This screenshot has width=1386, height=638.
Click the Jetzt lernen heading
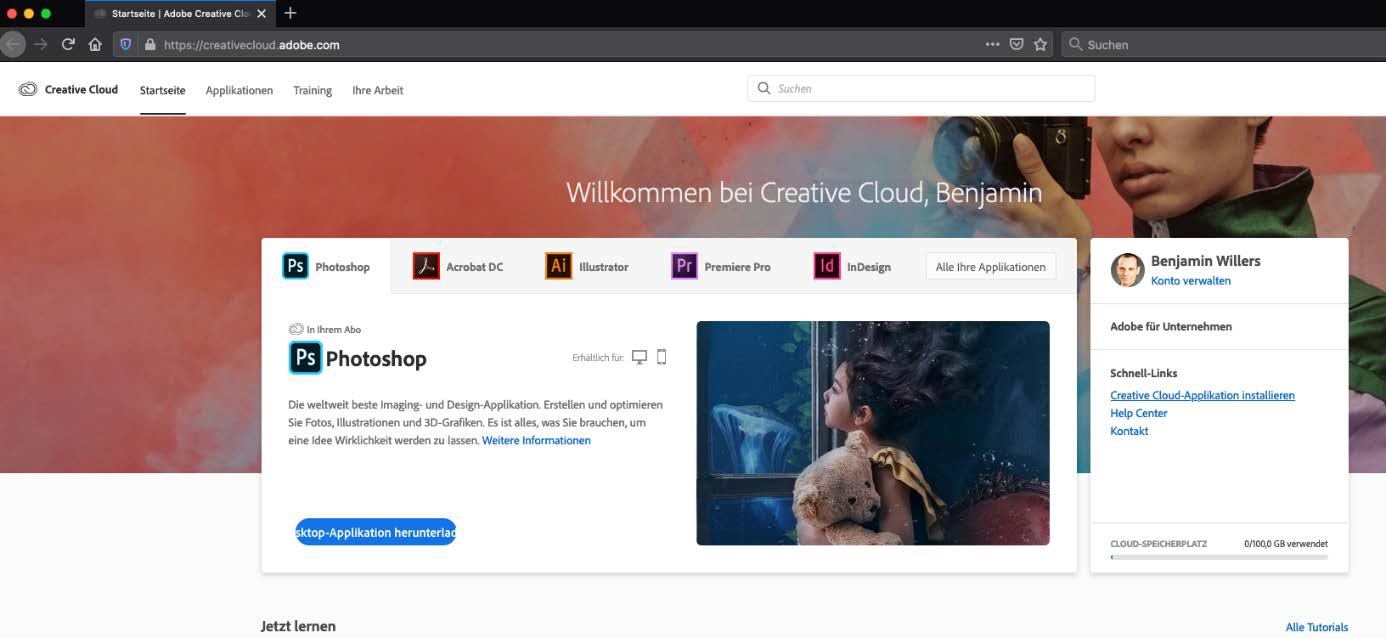[x=298, y=626]
